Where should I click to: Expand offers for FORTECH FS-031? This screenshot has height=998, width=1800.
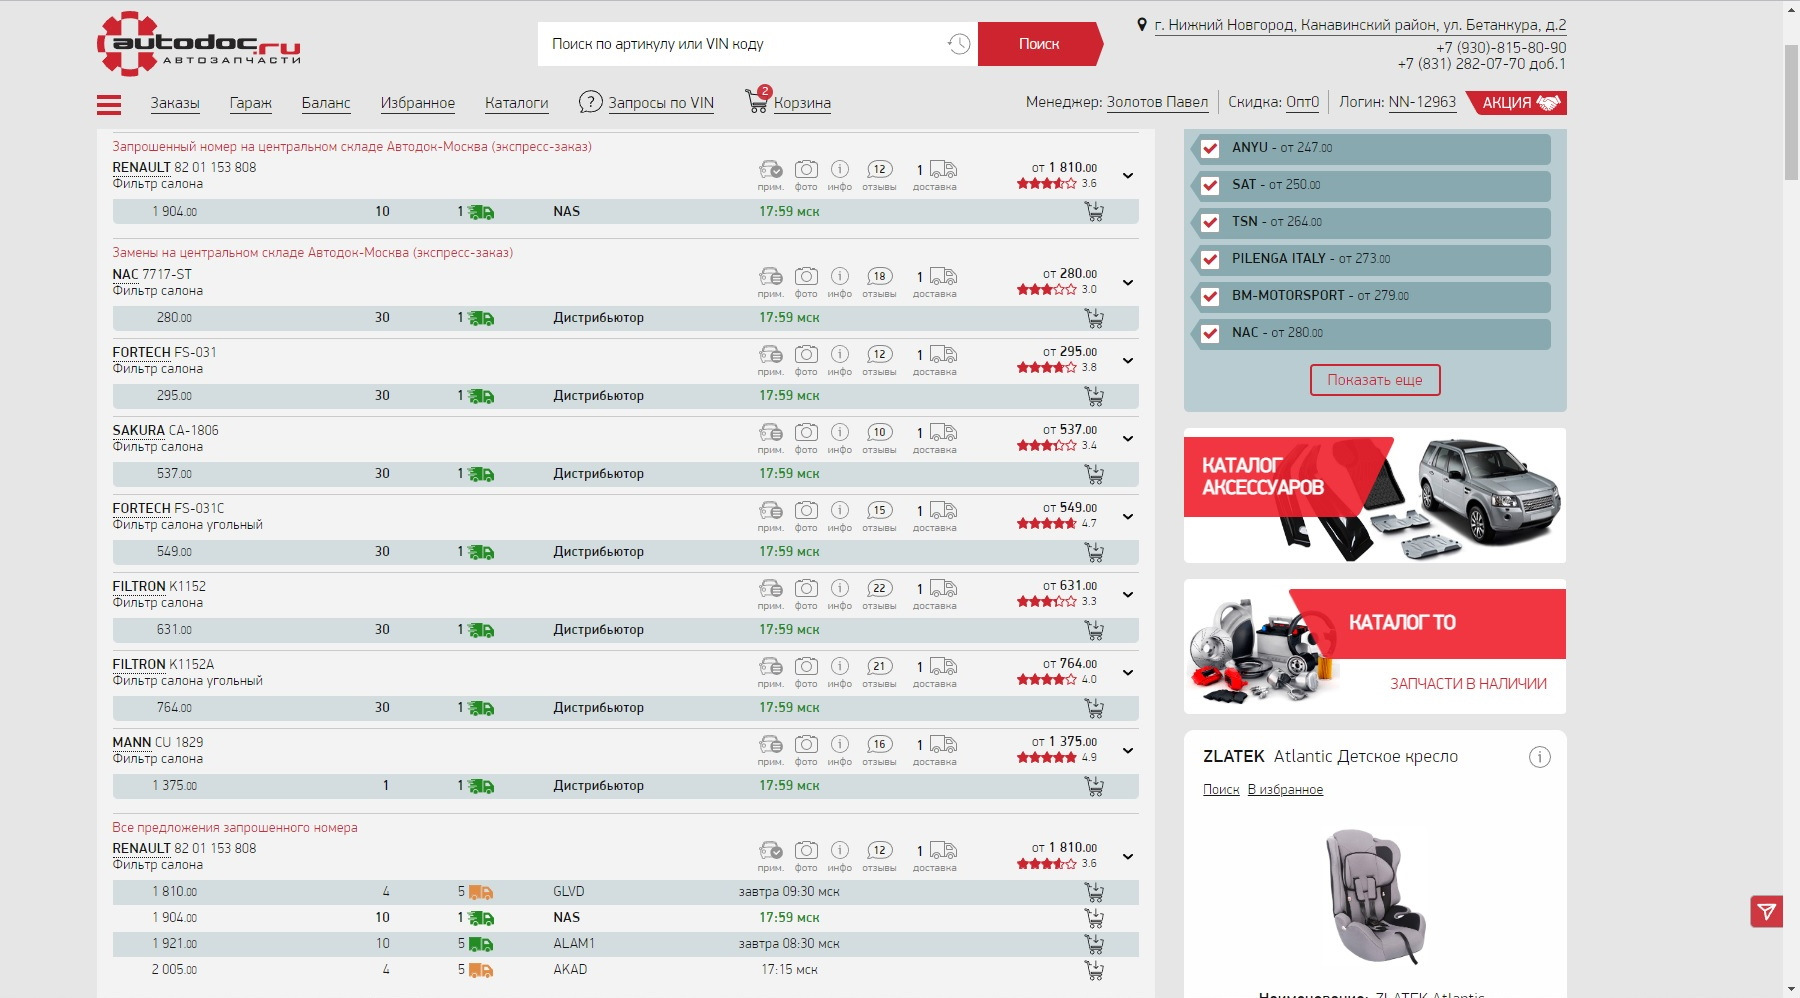tap(1128, 361)
